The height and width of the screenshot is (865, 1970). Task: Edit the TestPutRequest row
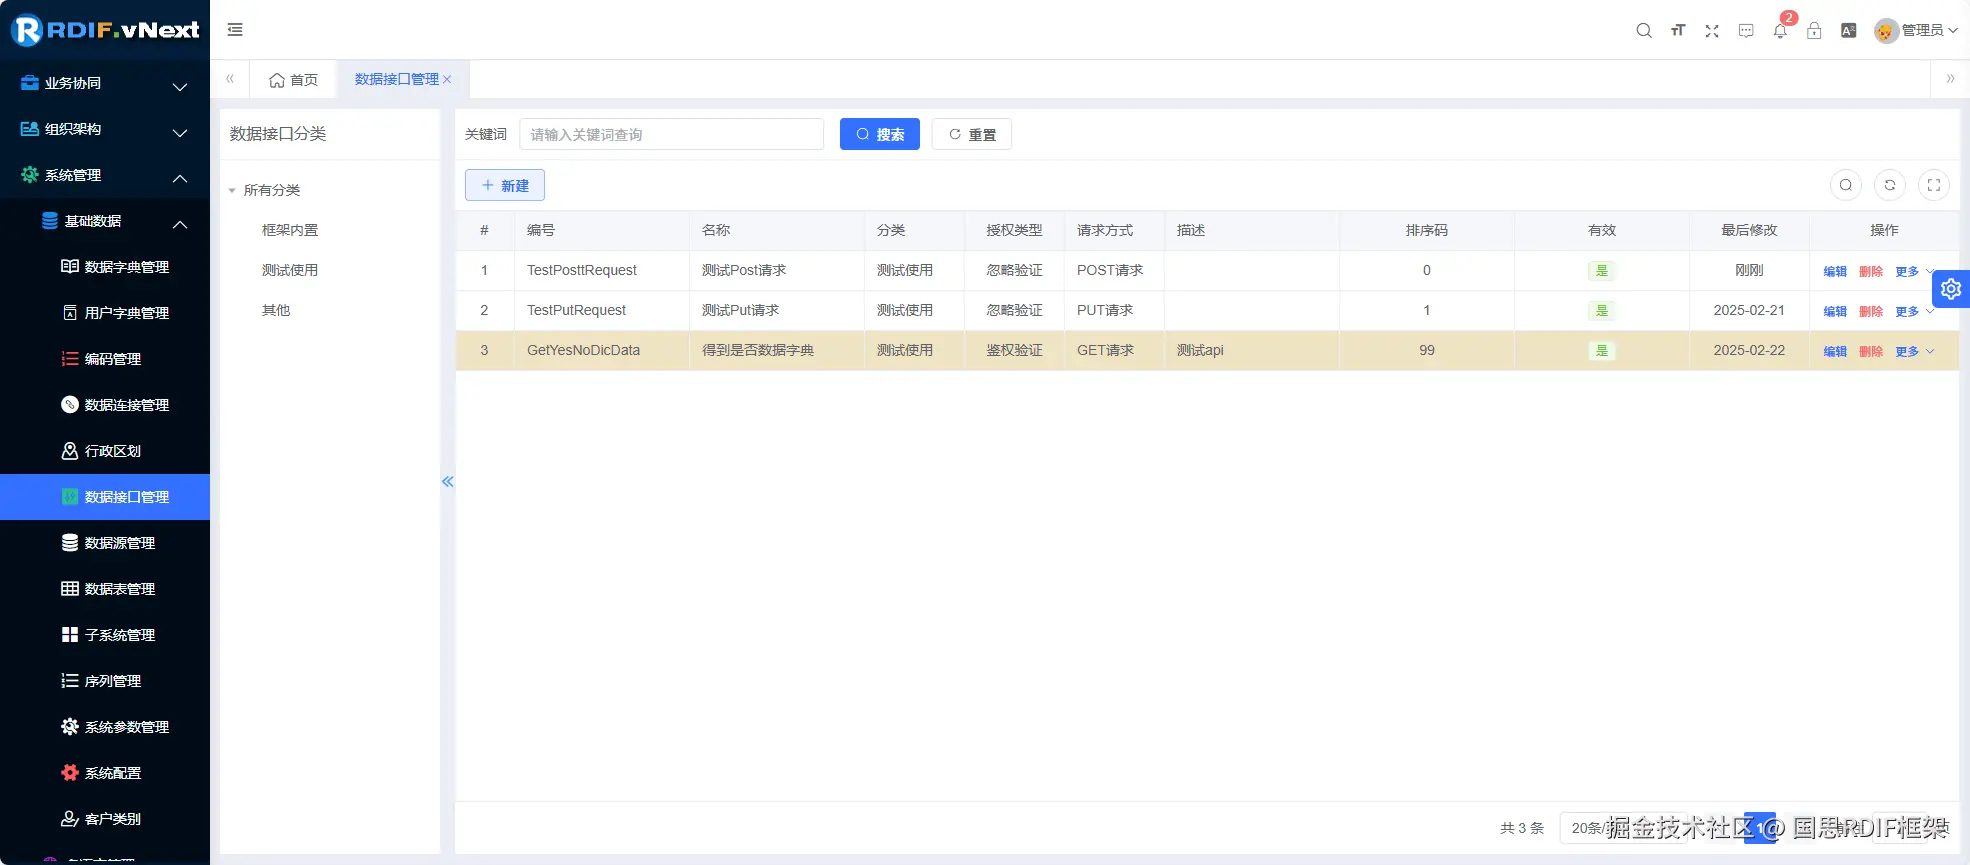click(x=1835, y=311)
